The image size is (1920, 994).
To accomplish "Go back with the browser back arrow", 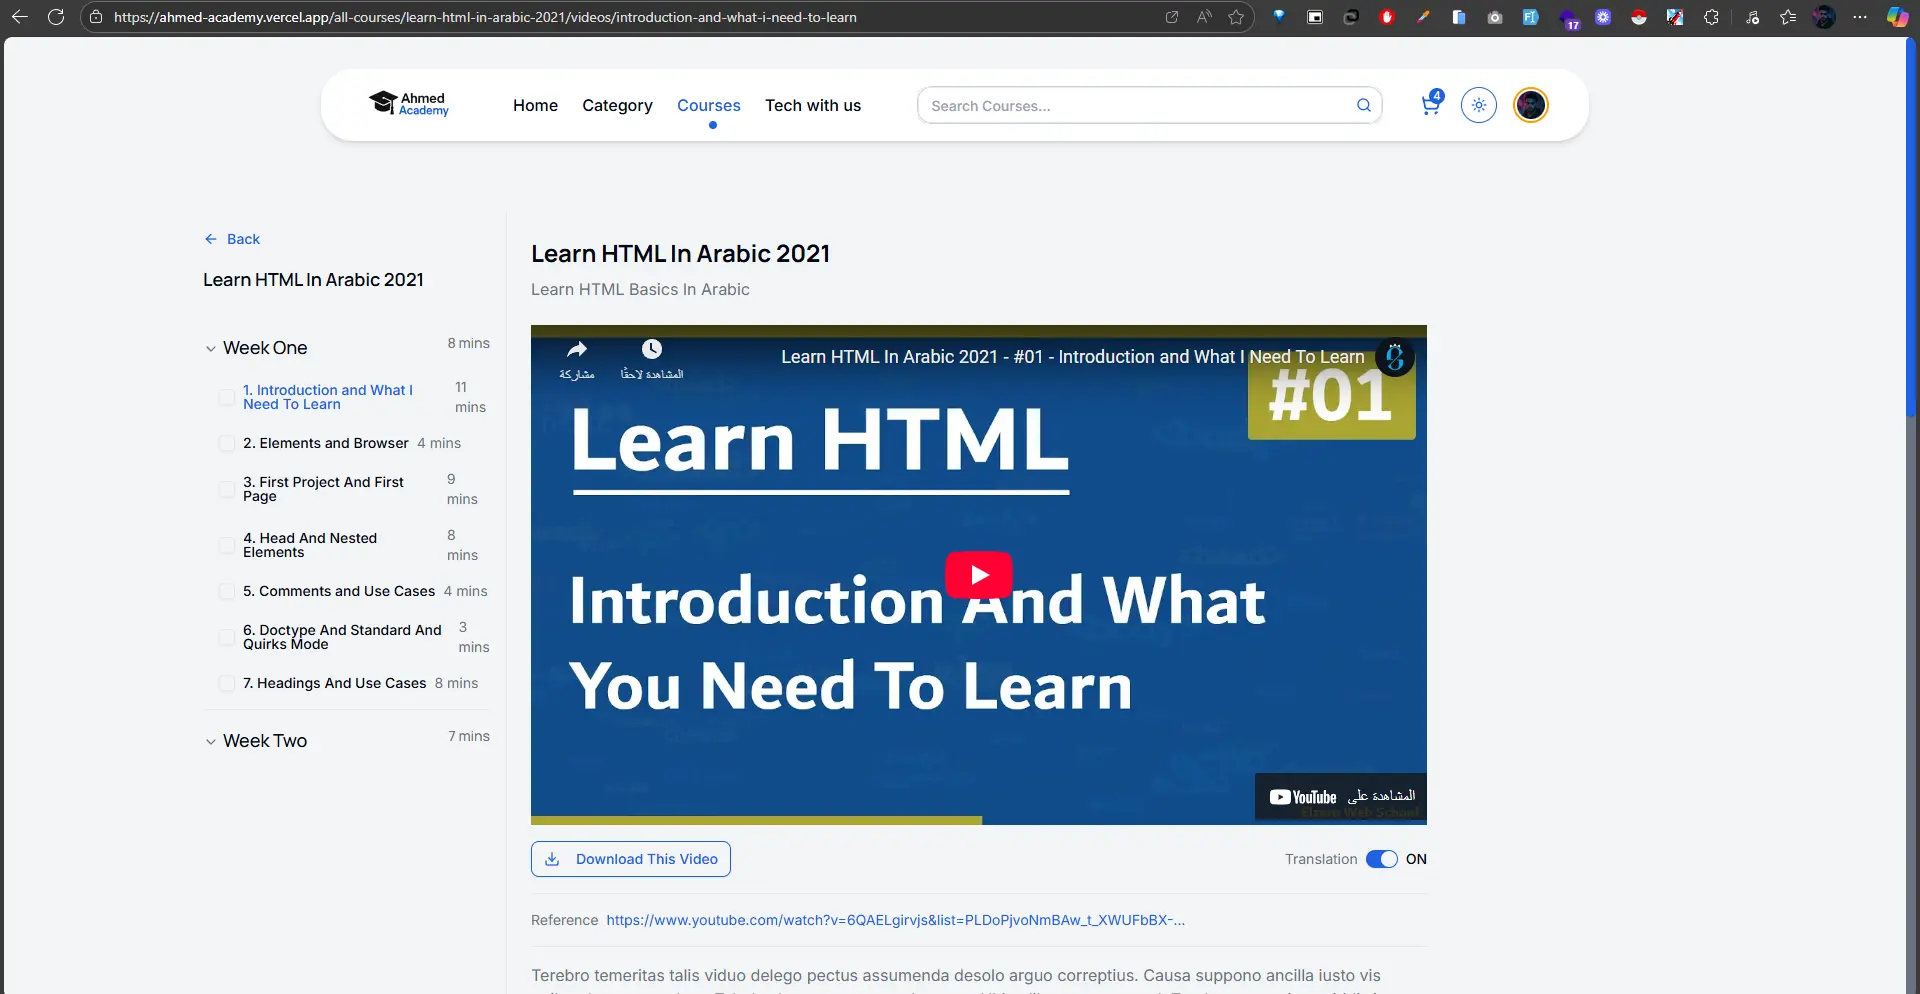I will point(19,17).
